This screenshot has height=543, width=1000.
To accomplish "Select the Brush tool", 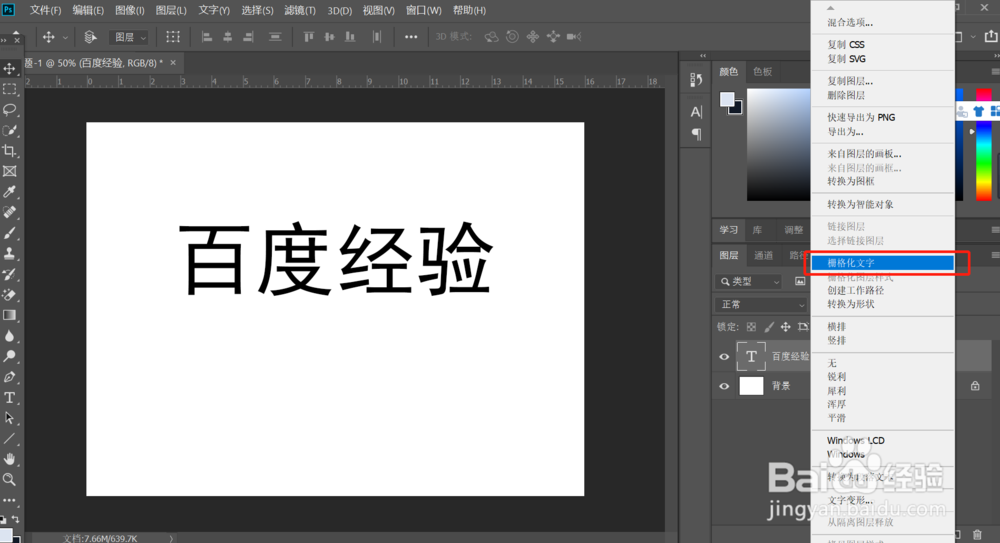I will [x=10, y=233].
